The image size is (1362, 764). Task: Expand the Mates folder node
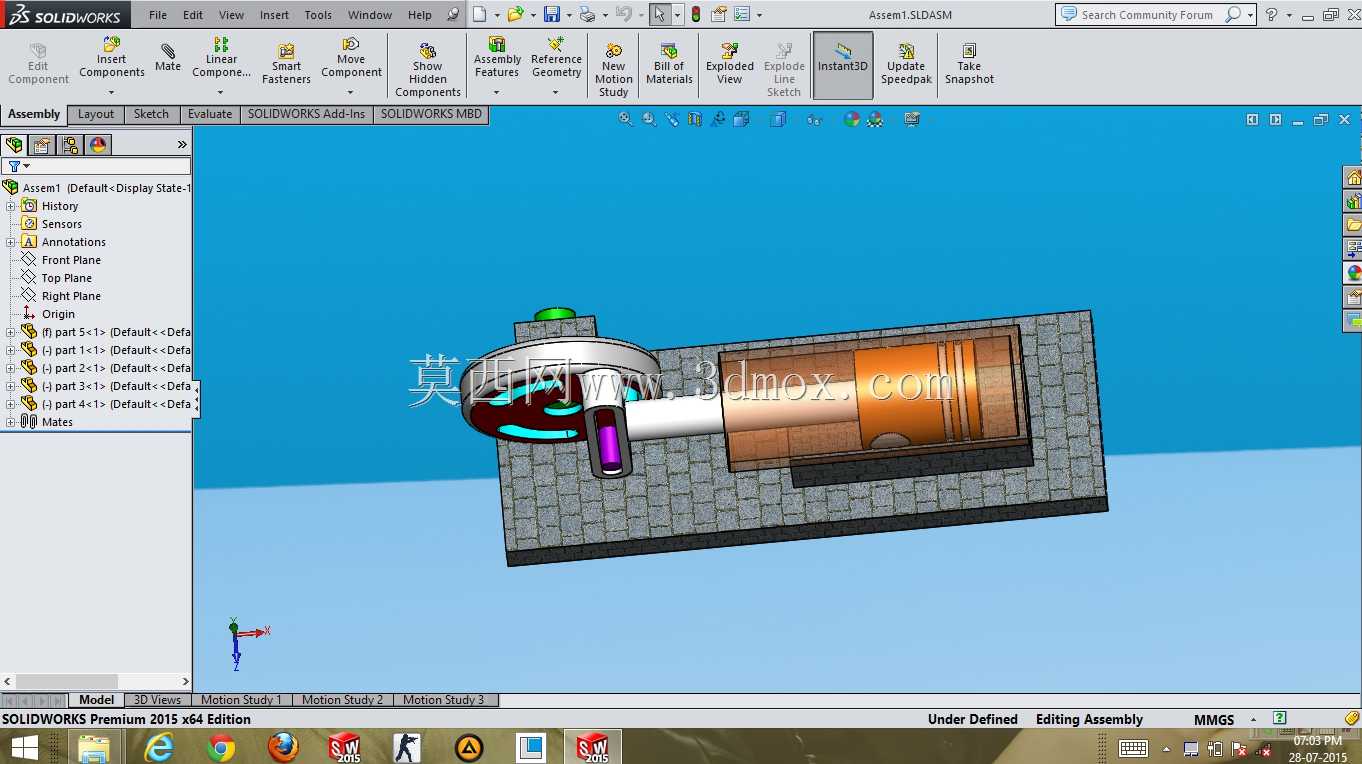[x=11, y=422]
